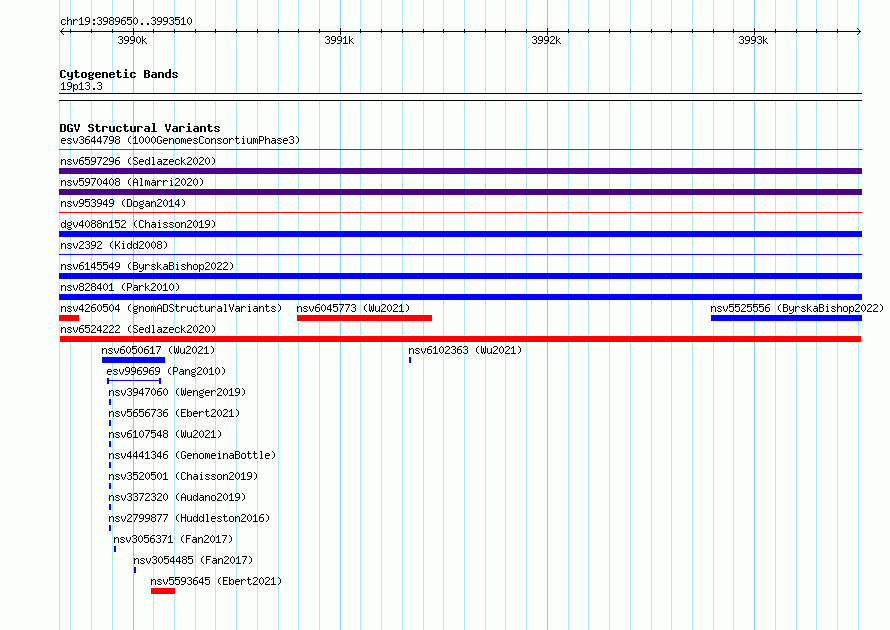The width and height of the screenshot is (890, 630).
Task: Select the blue bar under nsv5525556
Action: click(x=786, y=318)
